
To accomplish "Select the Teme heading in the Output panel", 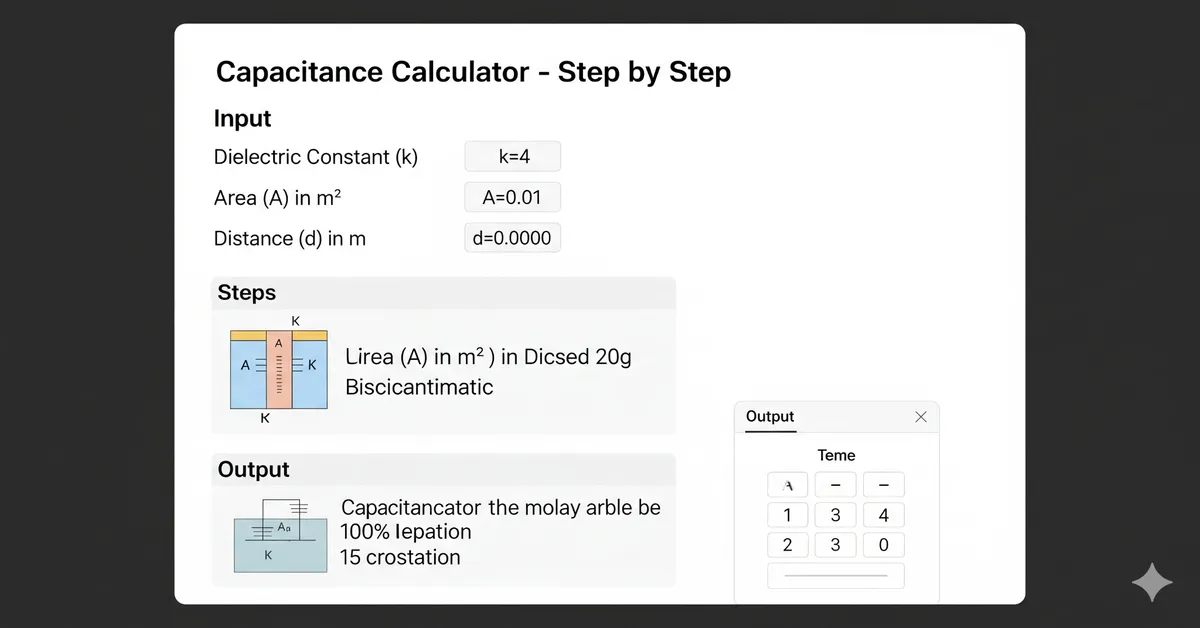I will [x=836, y=455].
